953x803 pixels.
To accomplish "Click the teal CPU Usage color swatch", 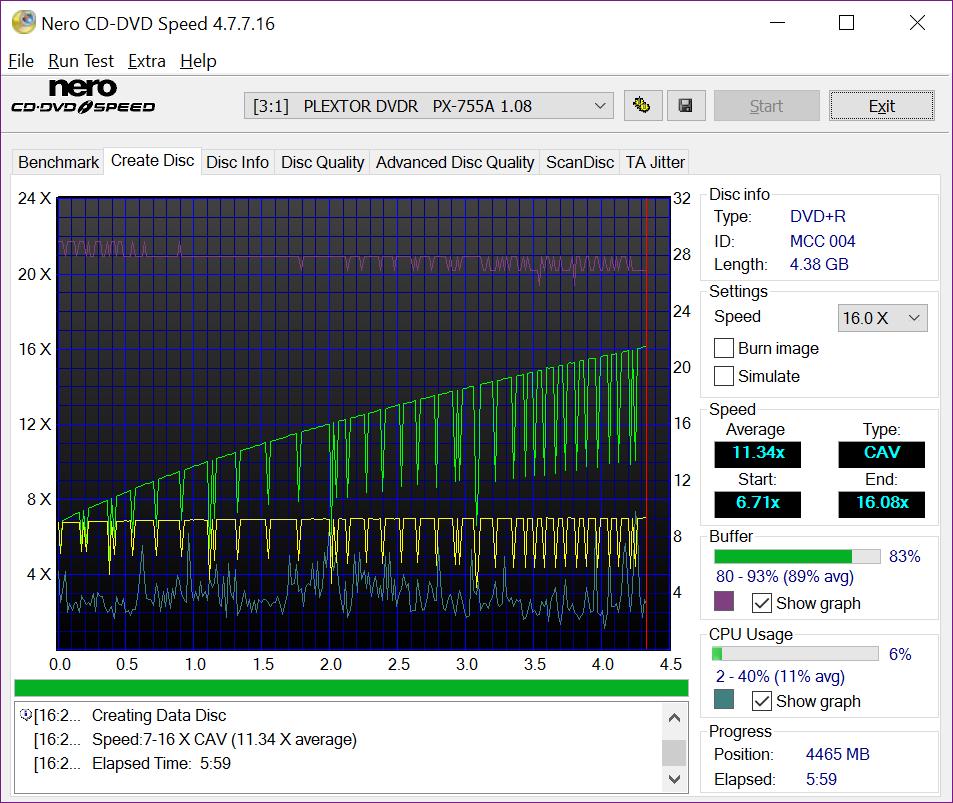I will click(x=724, y=700).
